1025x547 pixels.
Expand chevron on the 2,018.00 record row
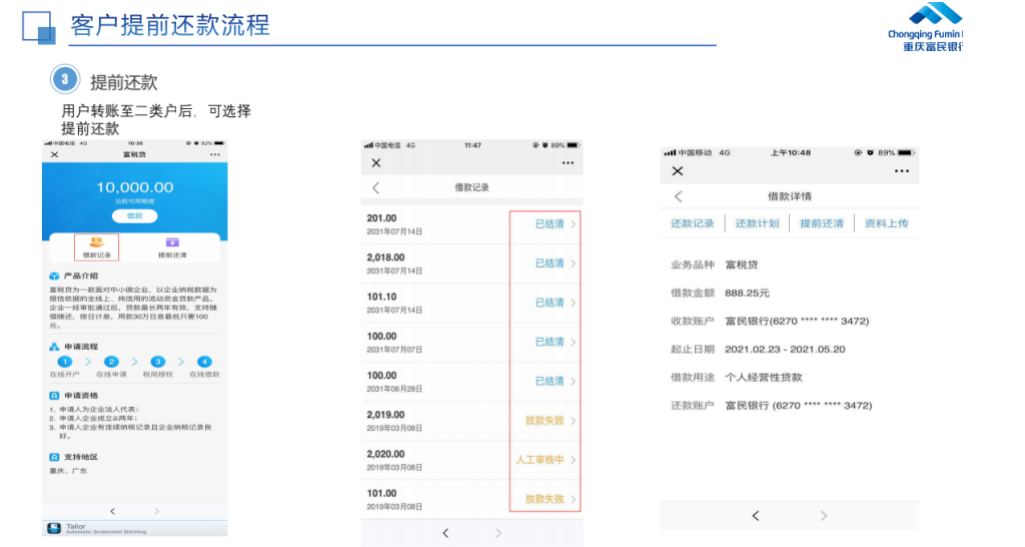[x=573, y=263]
